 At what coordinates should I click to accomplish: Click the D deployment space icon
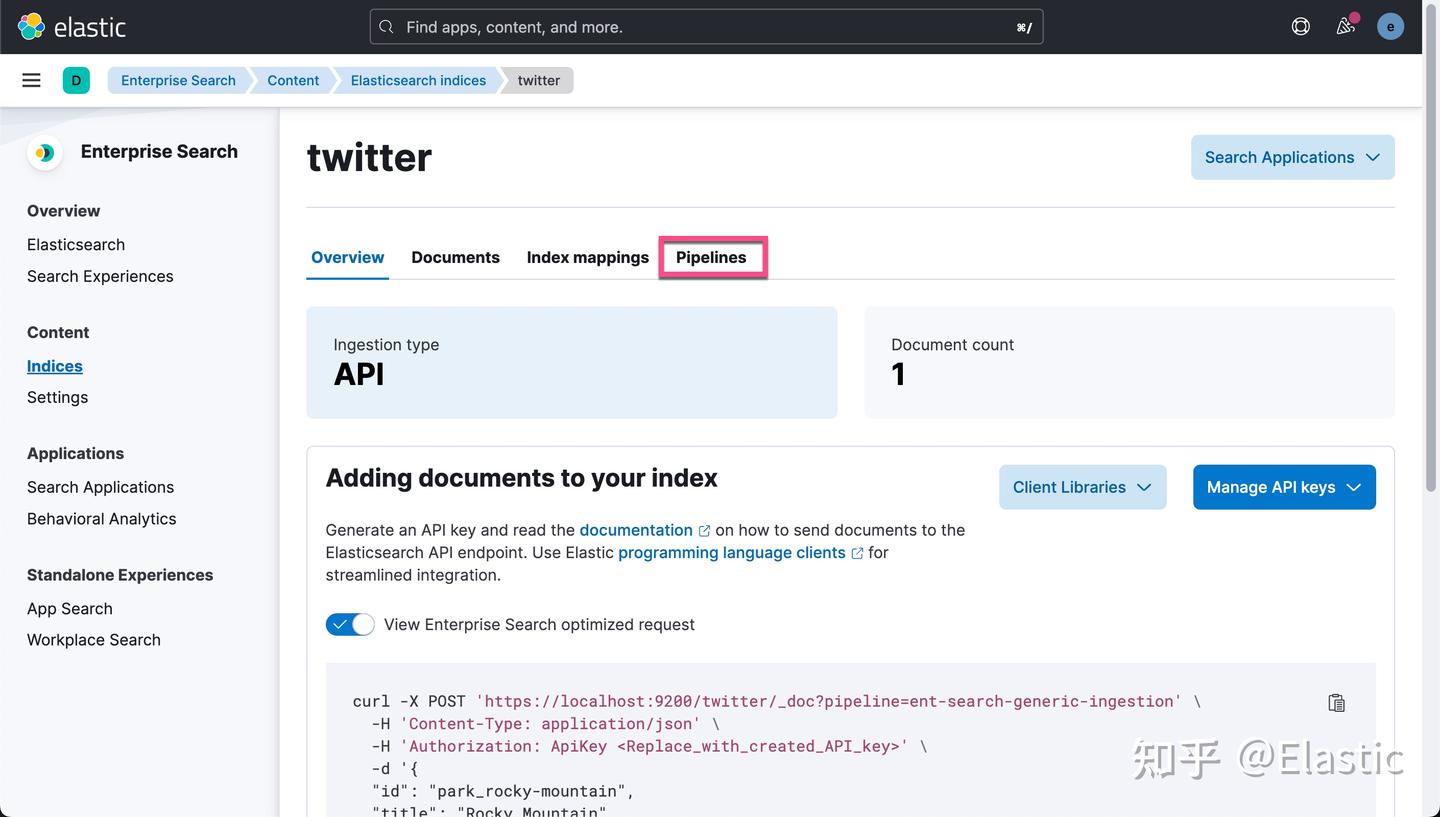pos(77,79)
